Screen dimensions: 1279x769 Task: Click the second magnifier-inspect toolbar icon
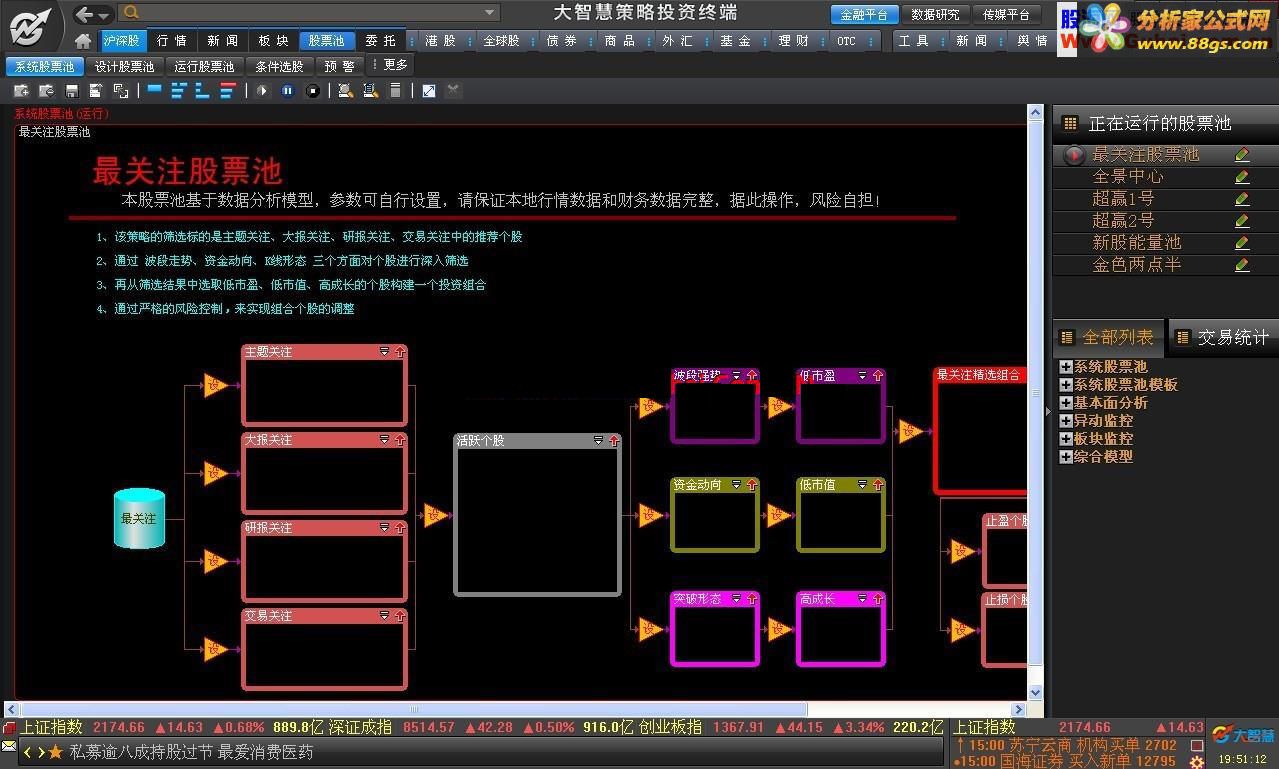(370, 91)
